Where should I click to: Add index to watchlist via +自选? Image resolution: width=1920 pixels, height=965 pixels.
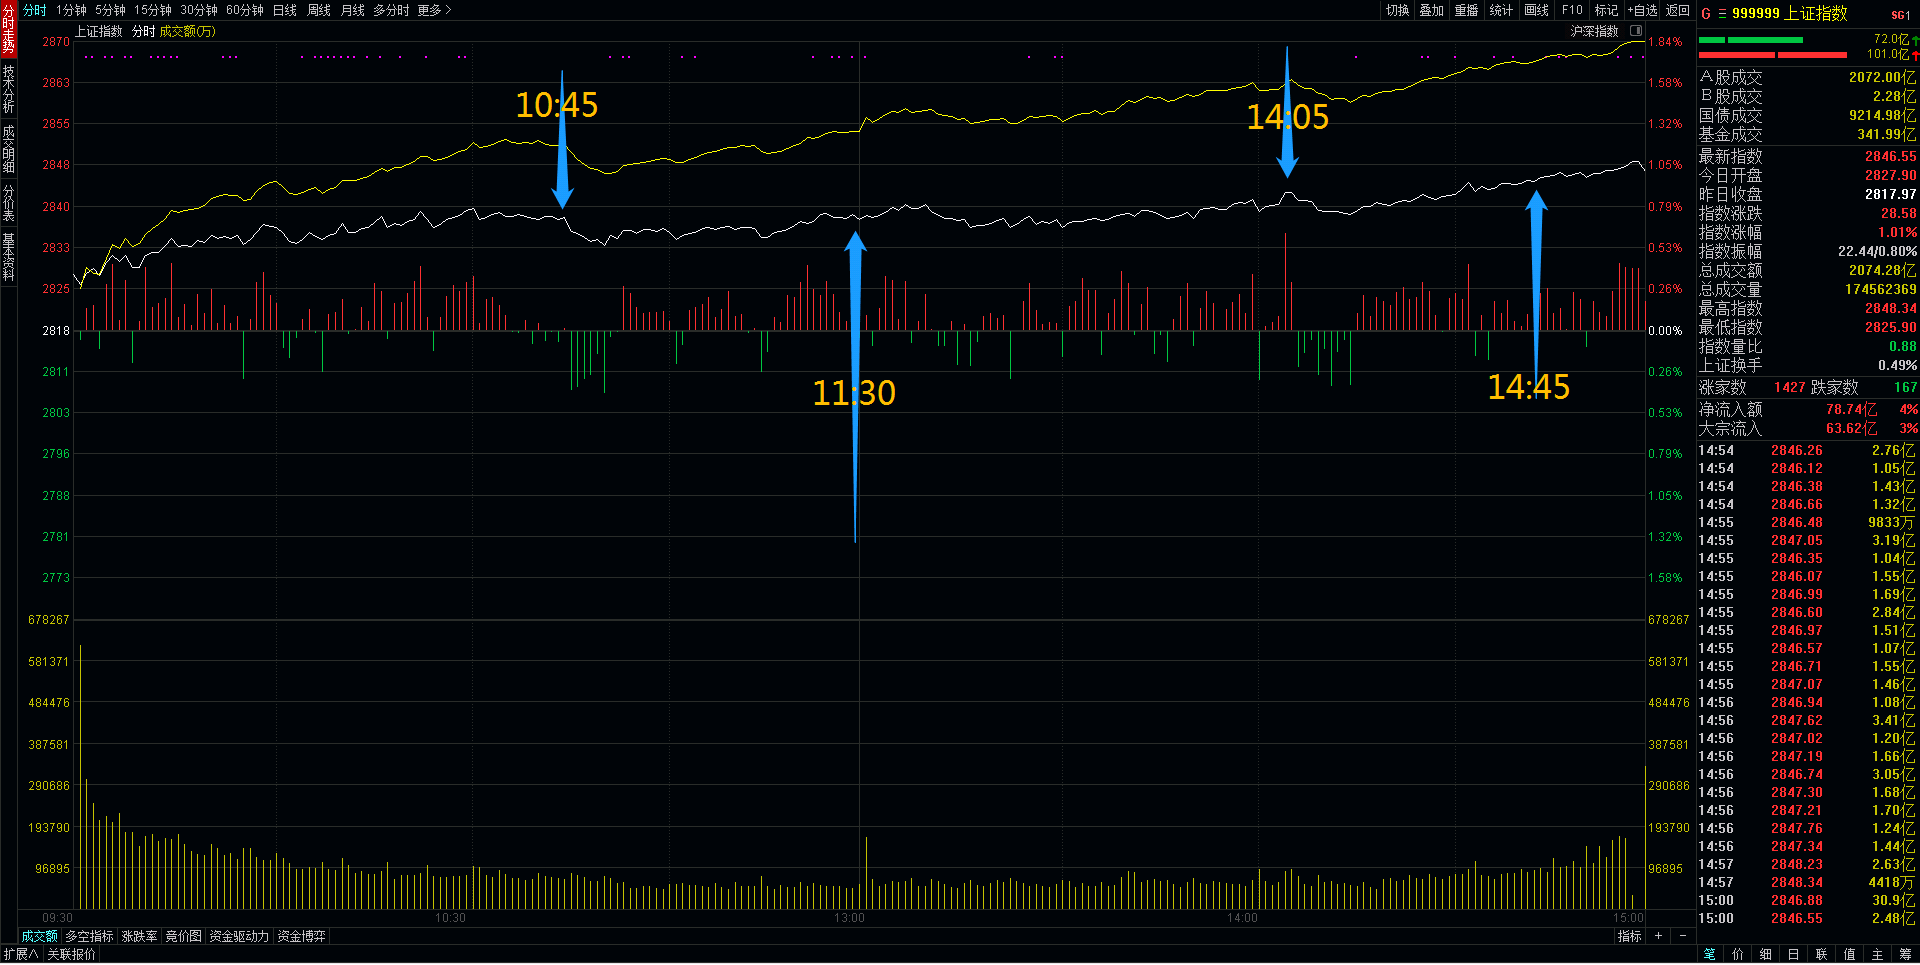coord(1642,10)
